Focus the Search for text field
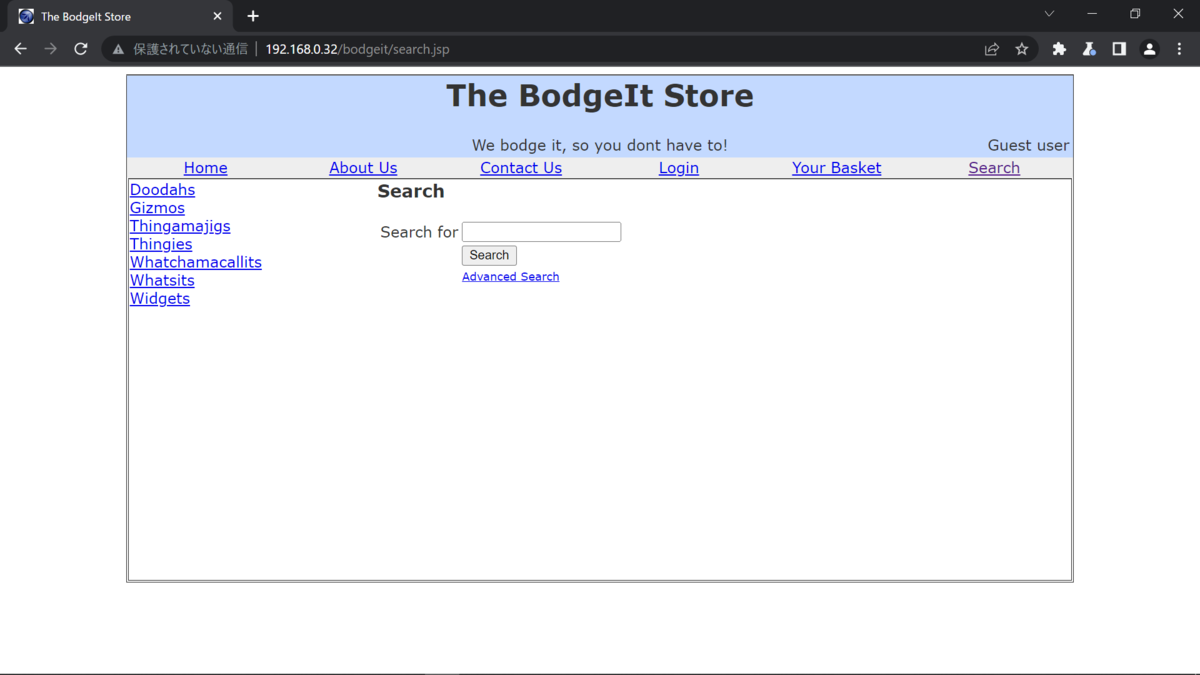 [541, 232]
